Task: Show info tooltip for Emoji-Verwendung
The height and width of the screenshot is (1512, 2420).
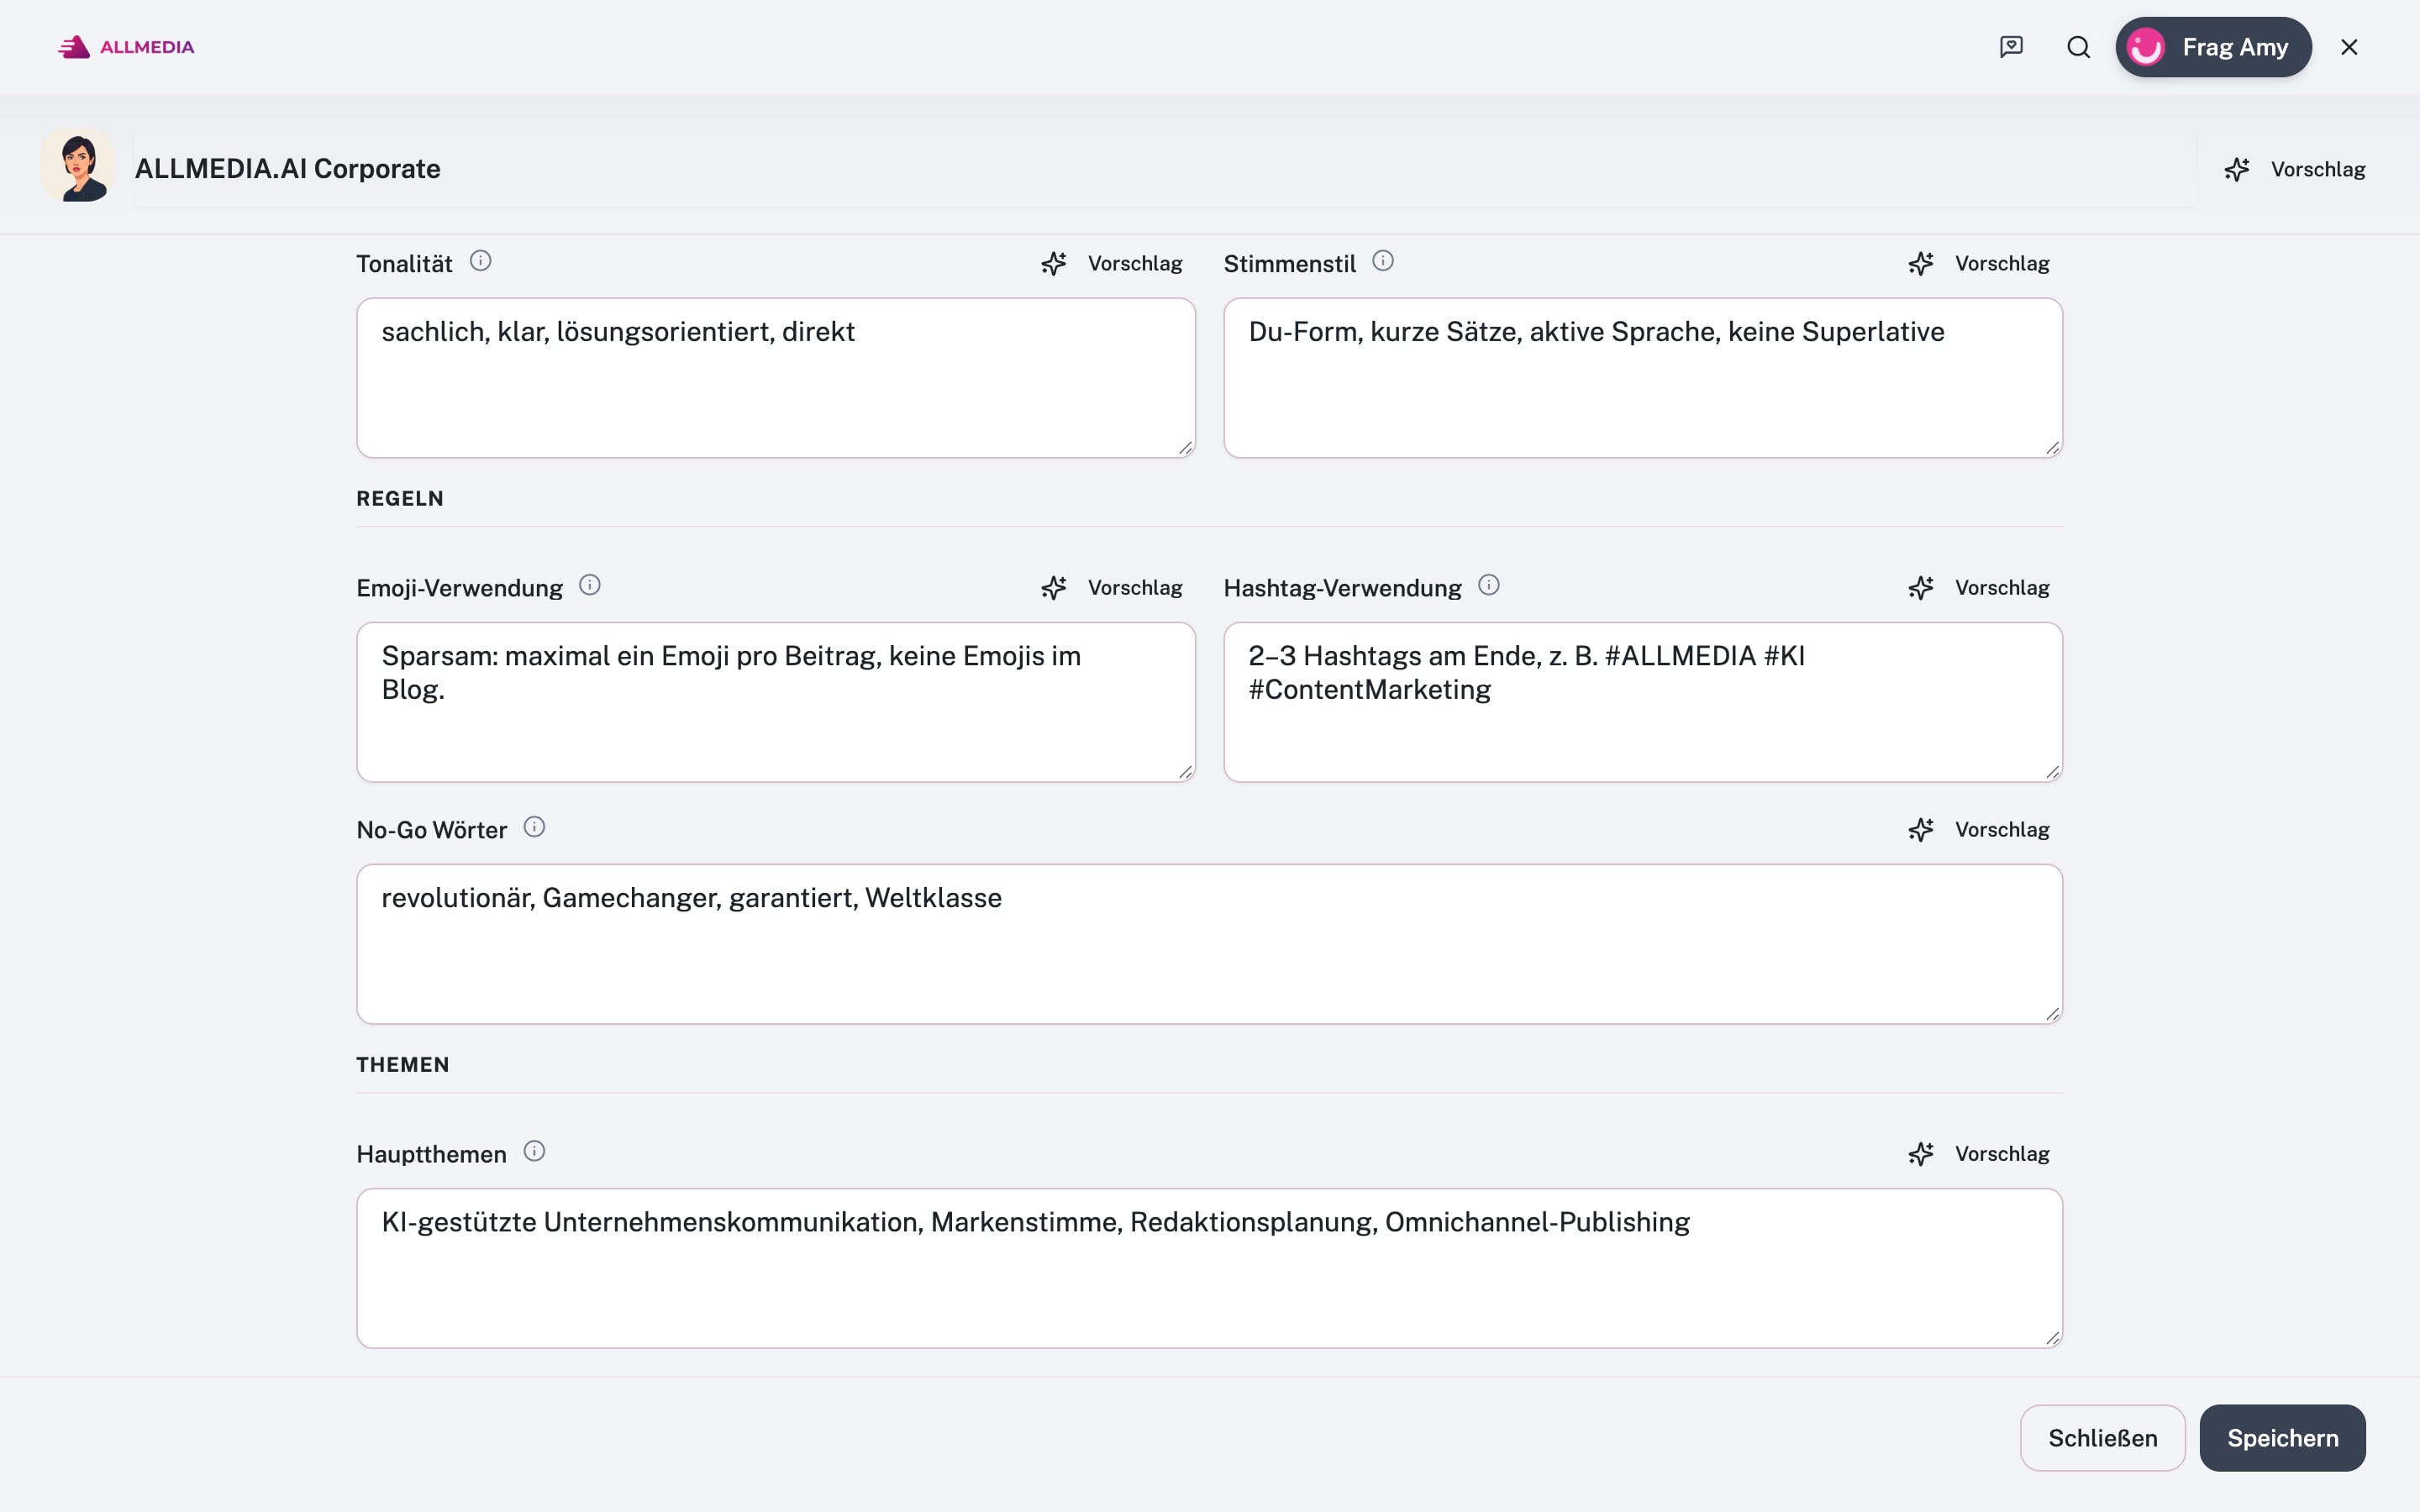Action: point(590,585)
